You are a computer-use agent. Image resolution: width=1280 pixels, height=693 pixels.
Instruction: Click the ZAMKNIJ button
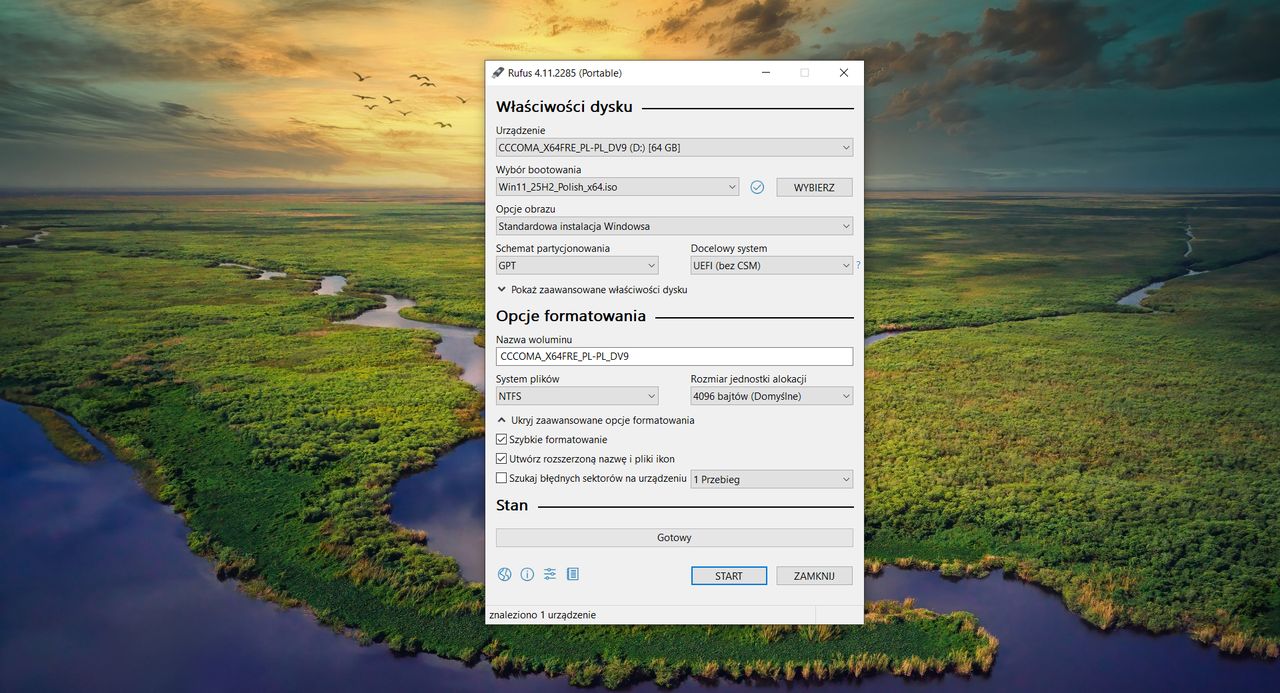813,575
